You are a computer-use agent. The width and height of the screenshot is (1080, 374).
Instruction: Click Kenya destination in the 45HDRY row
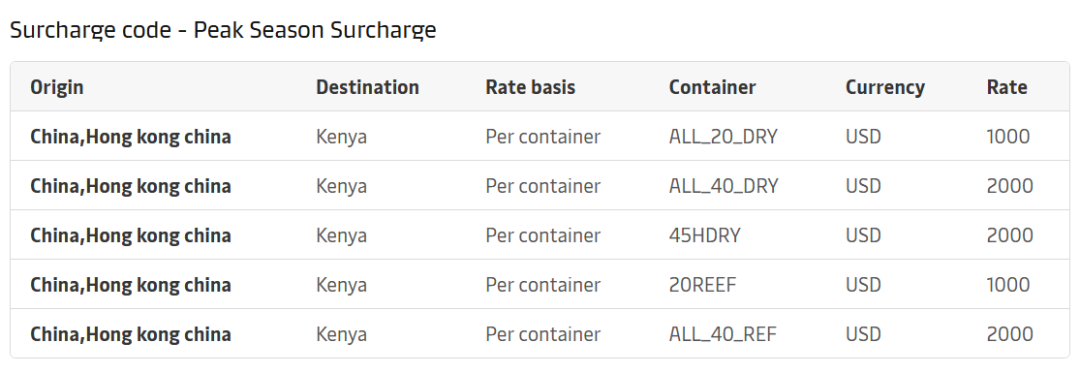[x=341, y=236]
